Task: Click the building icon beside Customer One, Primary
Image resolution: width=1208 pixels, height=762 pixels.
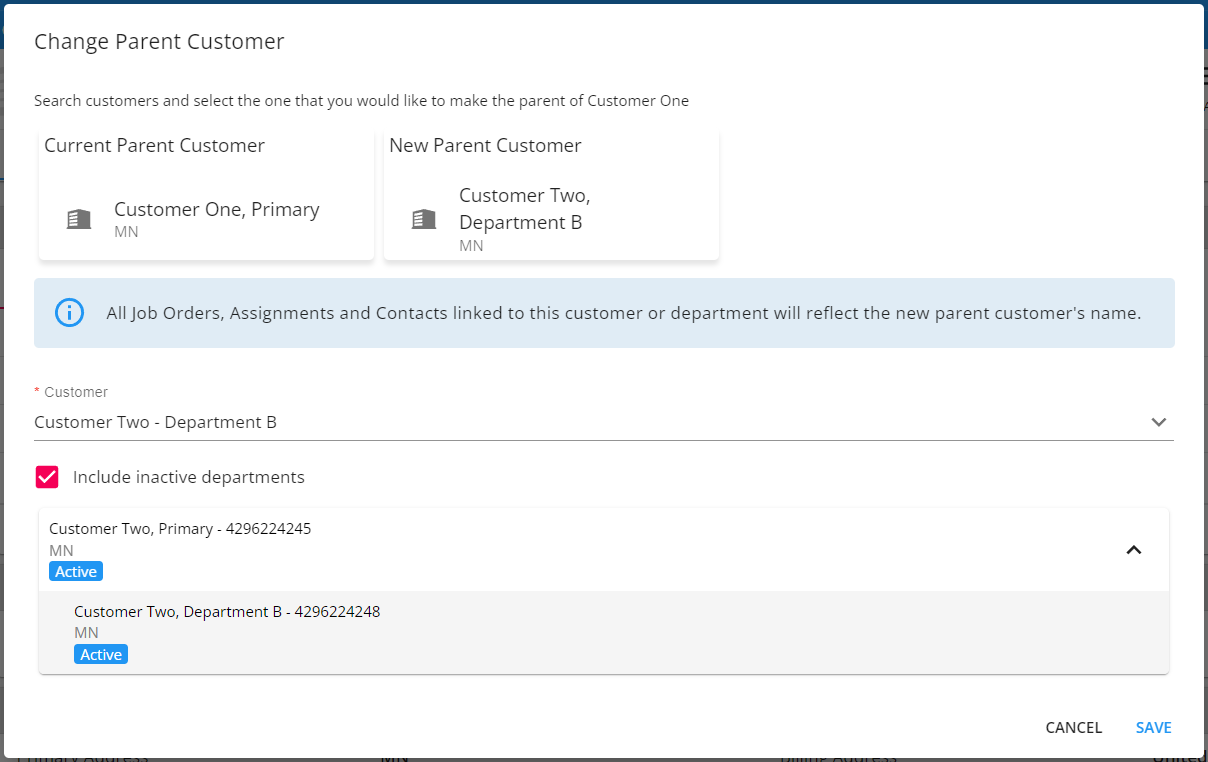Action: pyautogui.click(x=79, y=219)
